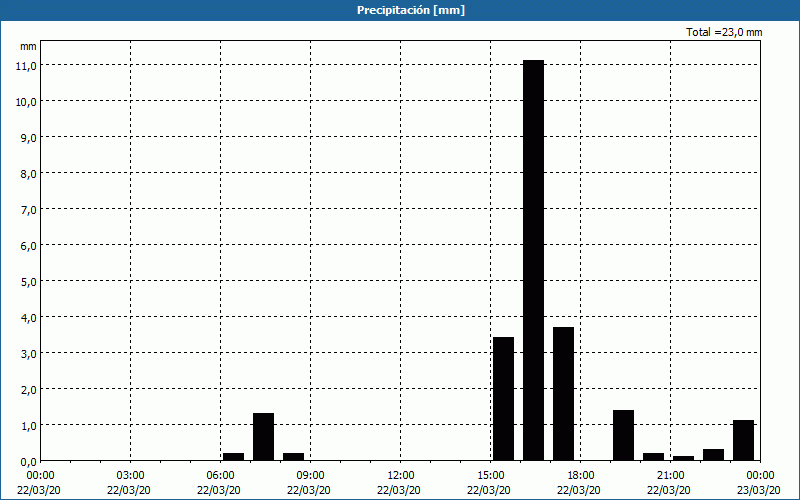
Task: Click the 10,0 y-axis value
Action: click(x=25, y=101)
